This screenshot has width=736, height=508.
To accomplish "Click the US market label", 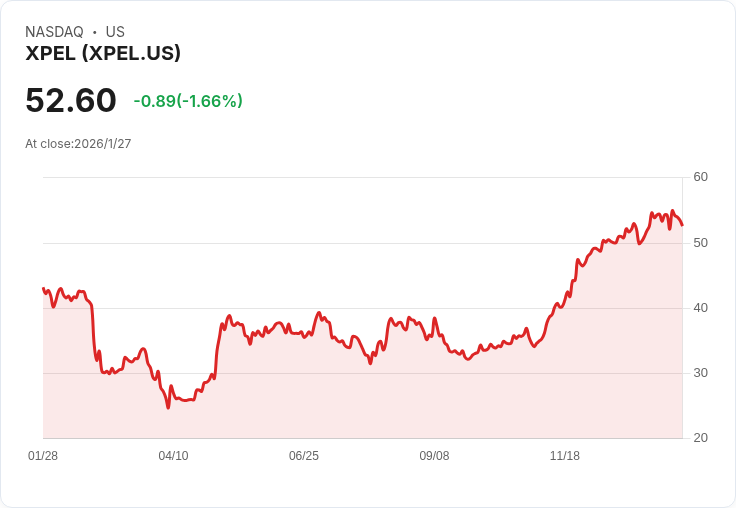I will click(x=115, y=32).
